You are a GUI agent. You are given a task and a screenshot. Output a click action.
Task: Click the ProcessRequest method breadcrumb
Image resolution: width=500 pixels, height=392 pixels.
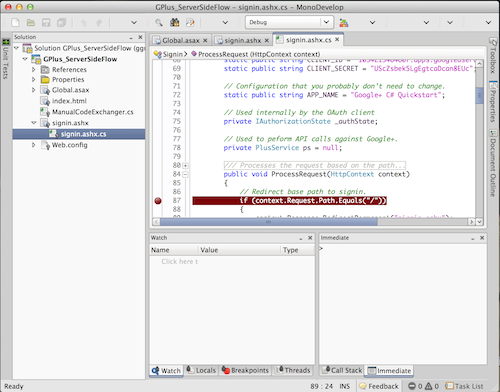pos(255,54)
